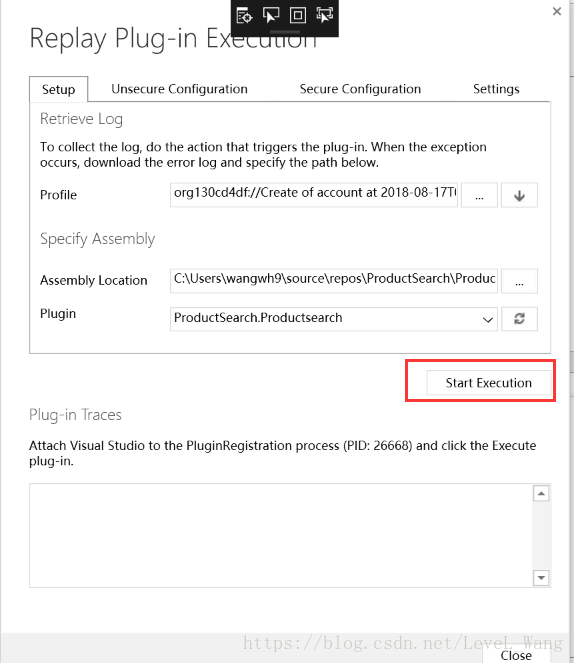Toggle display layout adorners icon
This screenshot has height=663, width=574.
tap(298, 16)
